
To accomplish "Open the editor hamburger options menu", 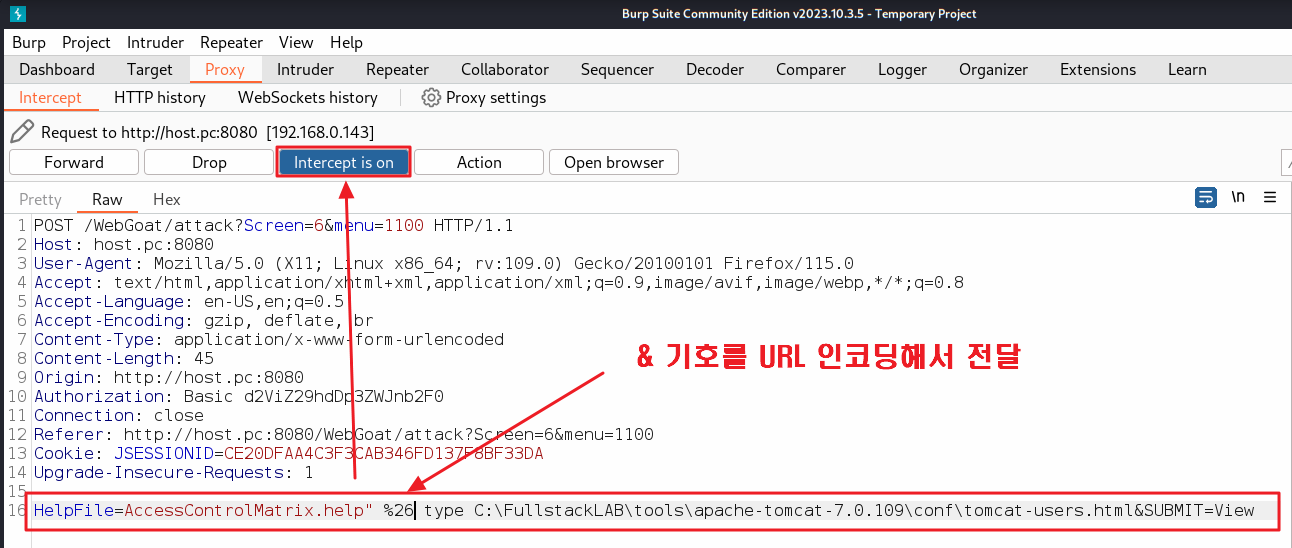I will pos(1270,197).
